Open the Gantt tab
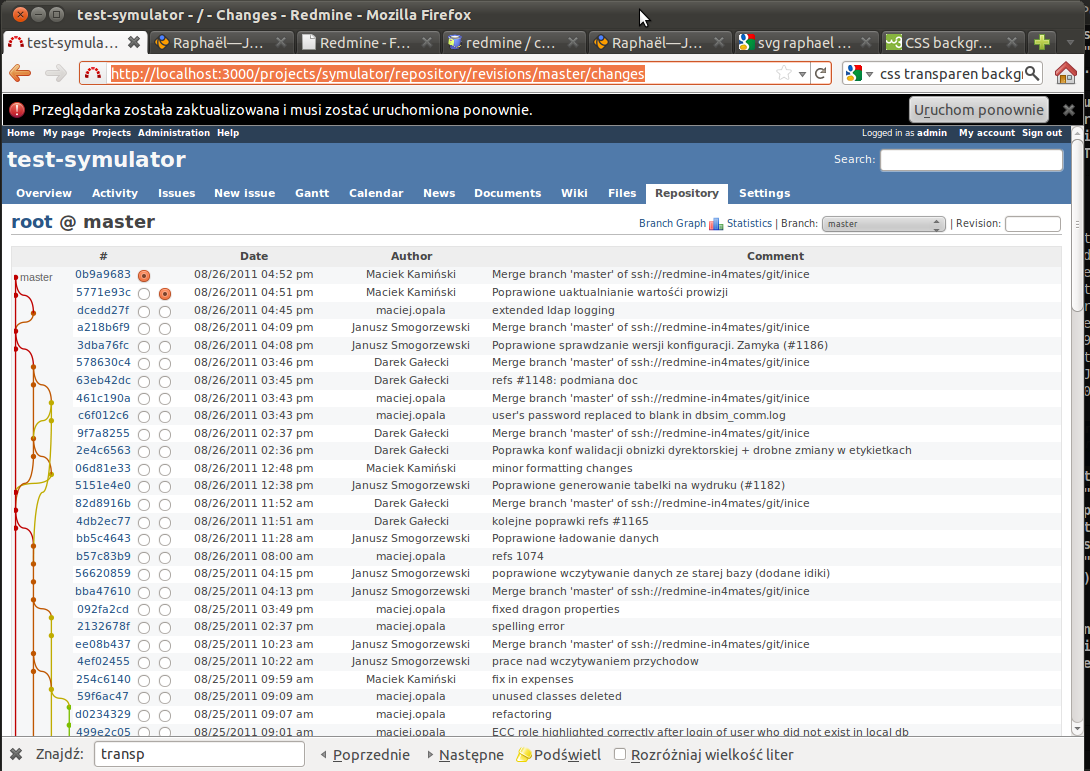Screen dimensions: 1090x771 pos(312,193)
